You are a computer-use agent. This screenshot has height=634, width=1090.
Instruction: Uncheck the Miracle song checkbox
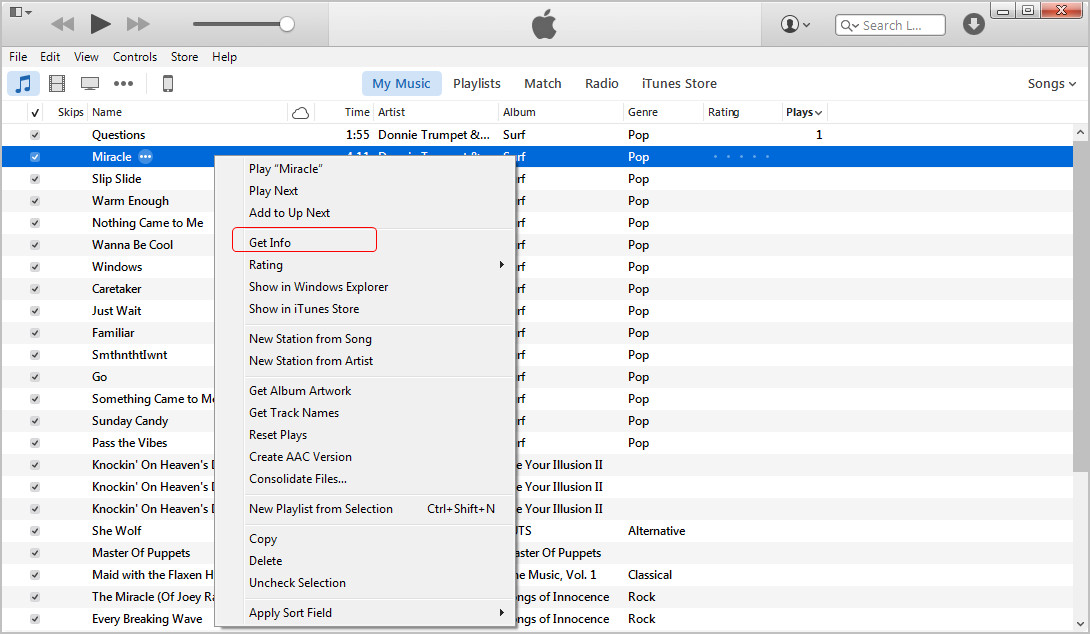[x=35, y=157]
